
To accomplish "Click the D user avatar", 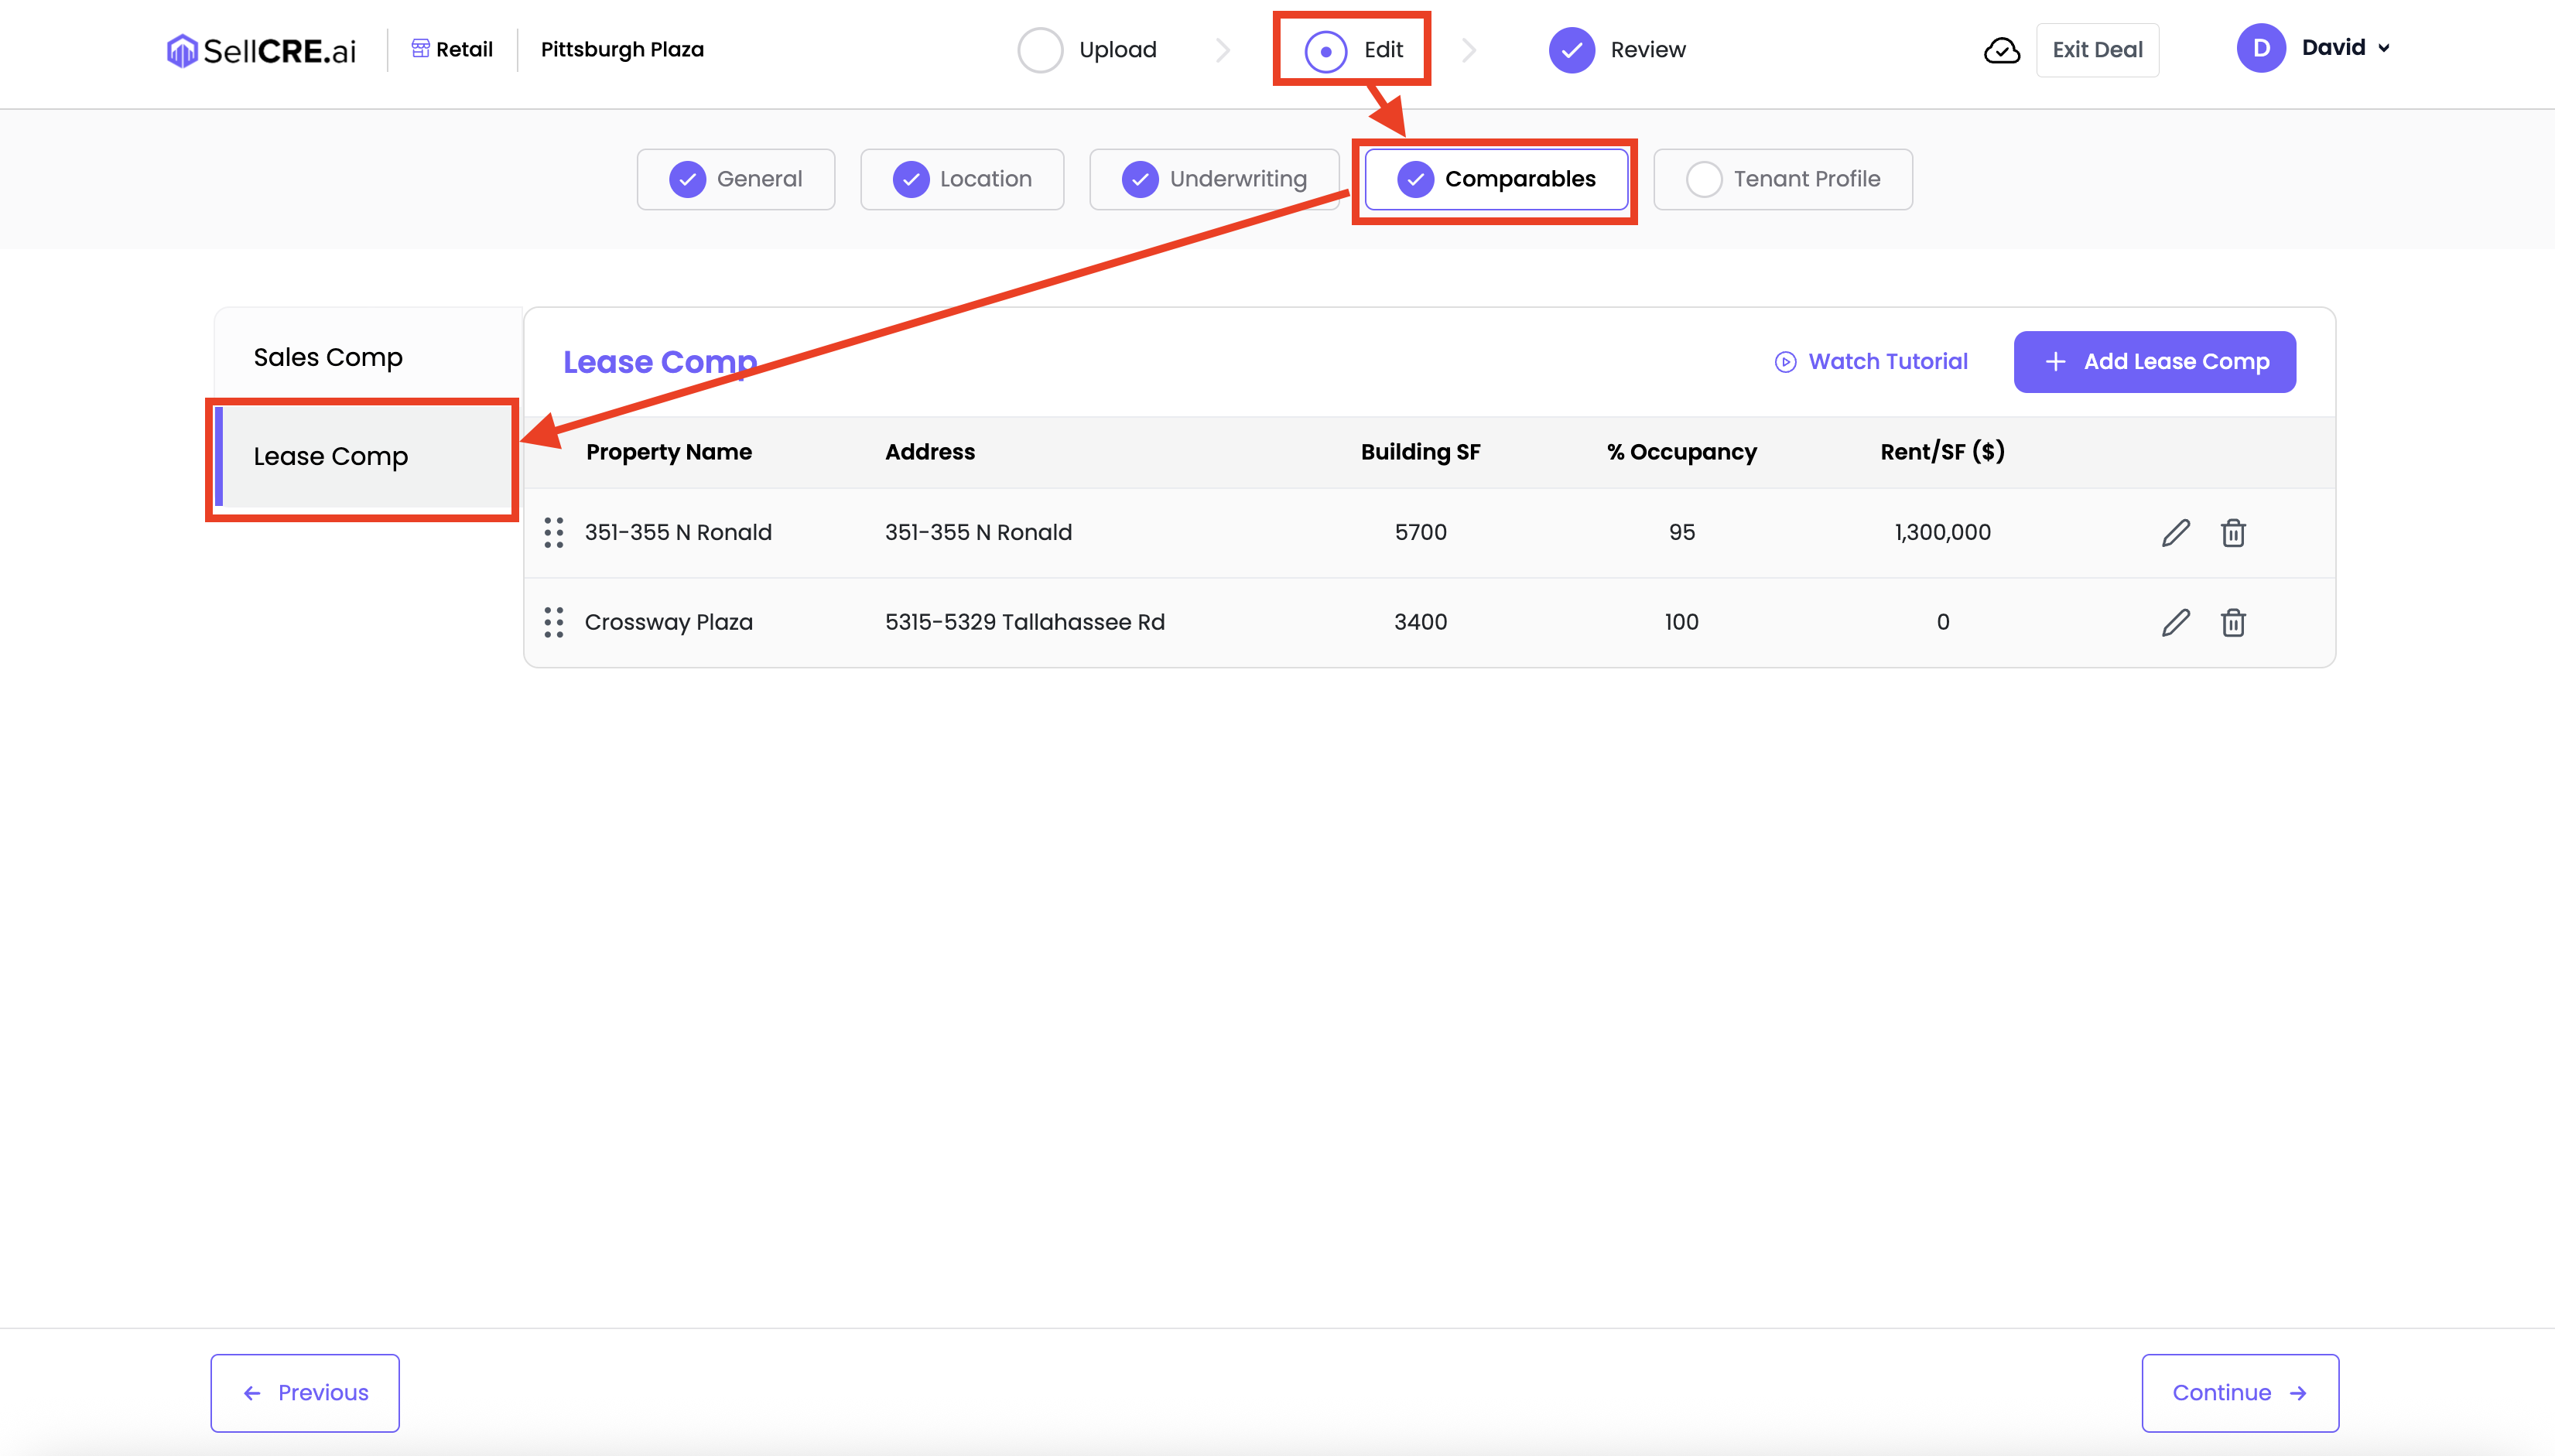I will point(2260,48).
